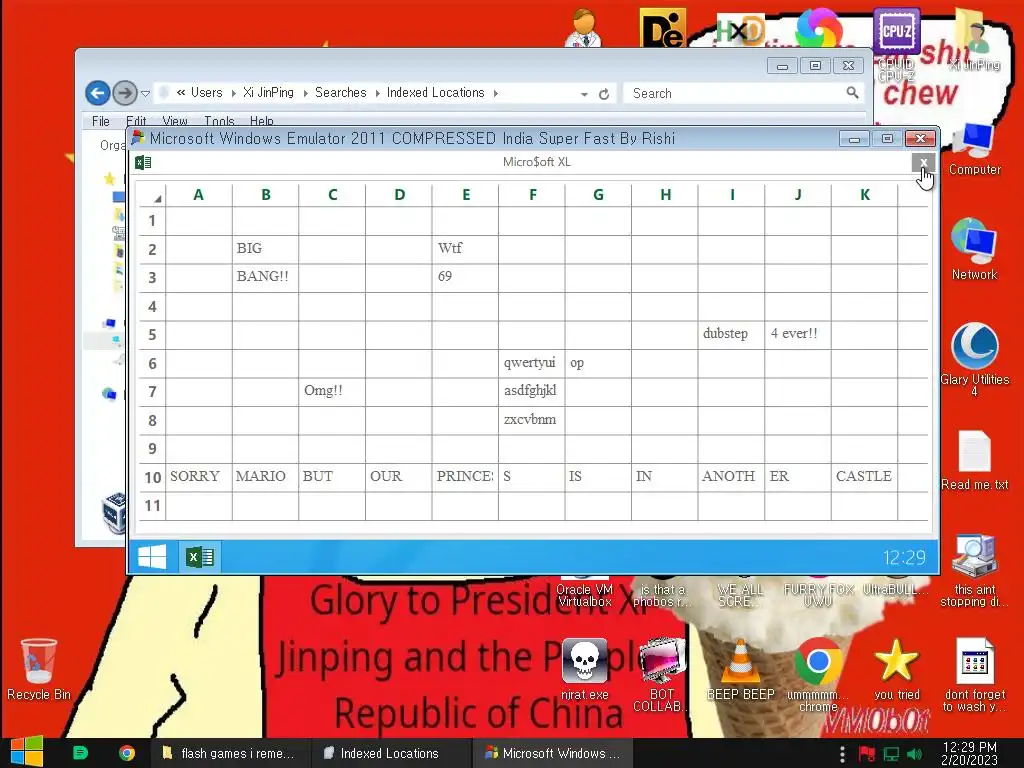The height and width of the screenshot is (768, 1024).
Task: Click the cell containing PRINCE:
Action: point(465,477)
